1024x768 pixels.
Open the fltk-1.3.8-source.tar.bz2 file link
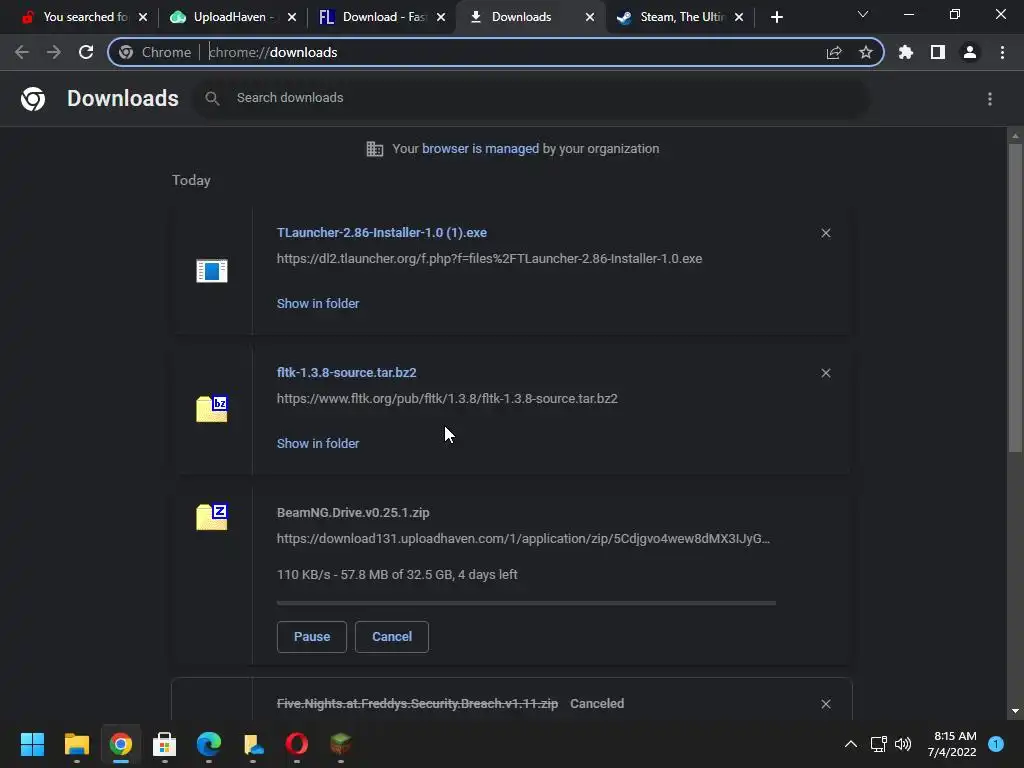(347, 372)
